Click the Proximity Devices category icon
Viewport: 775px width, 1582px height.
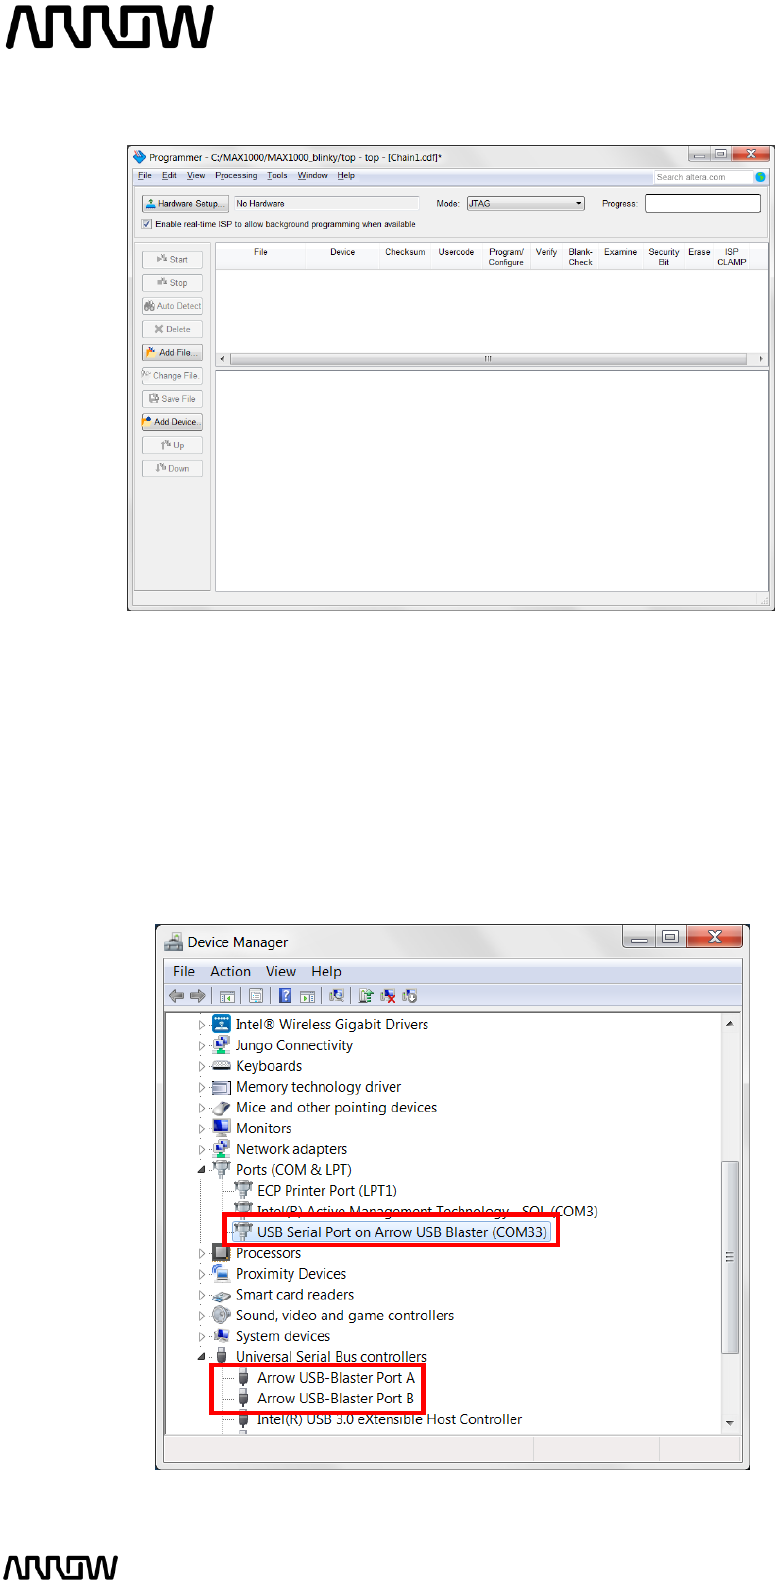(221, 1274)
